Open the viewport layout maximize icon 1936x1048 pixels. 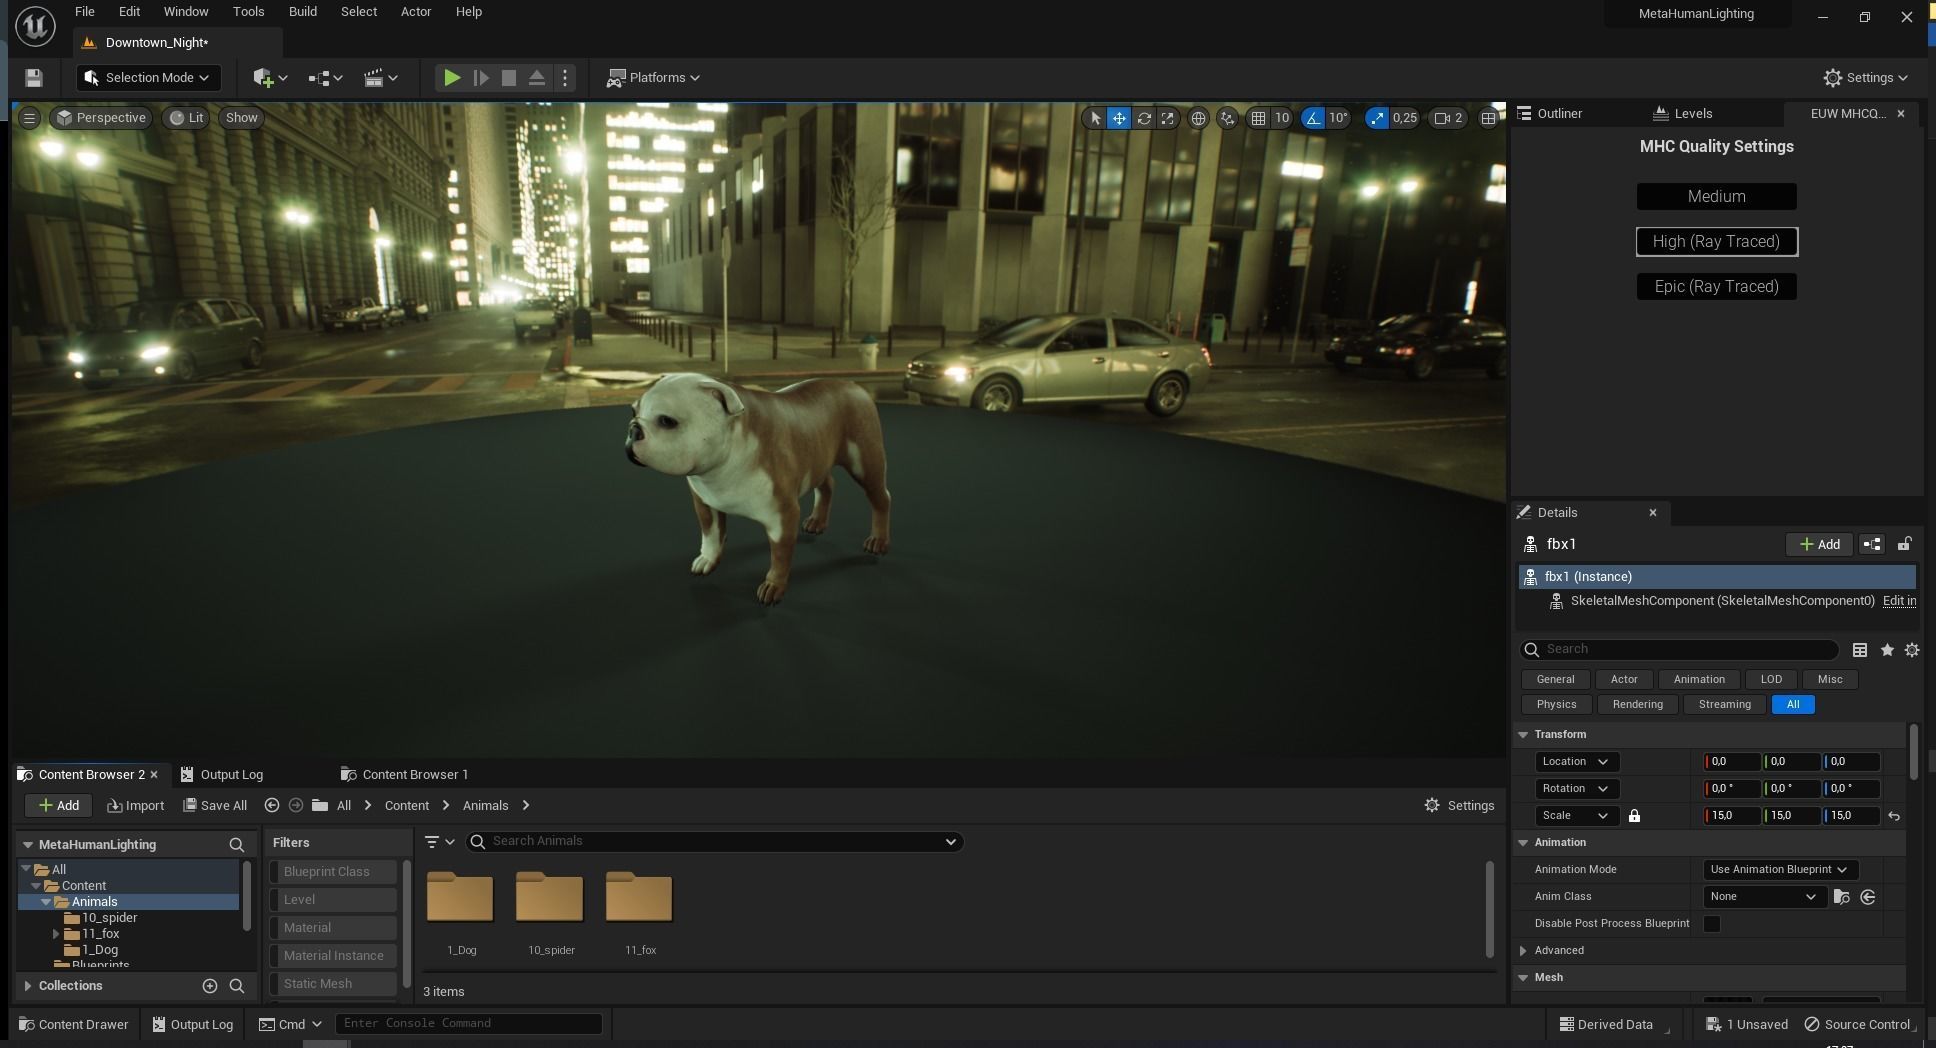1488,118
